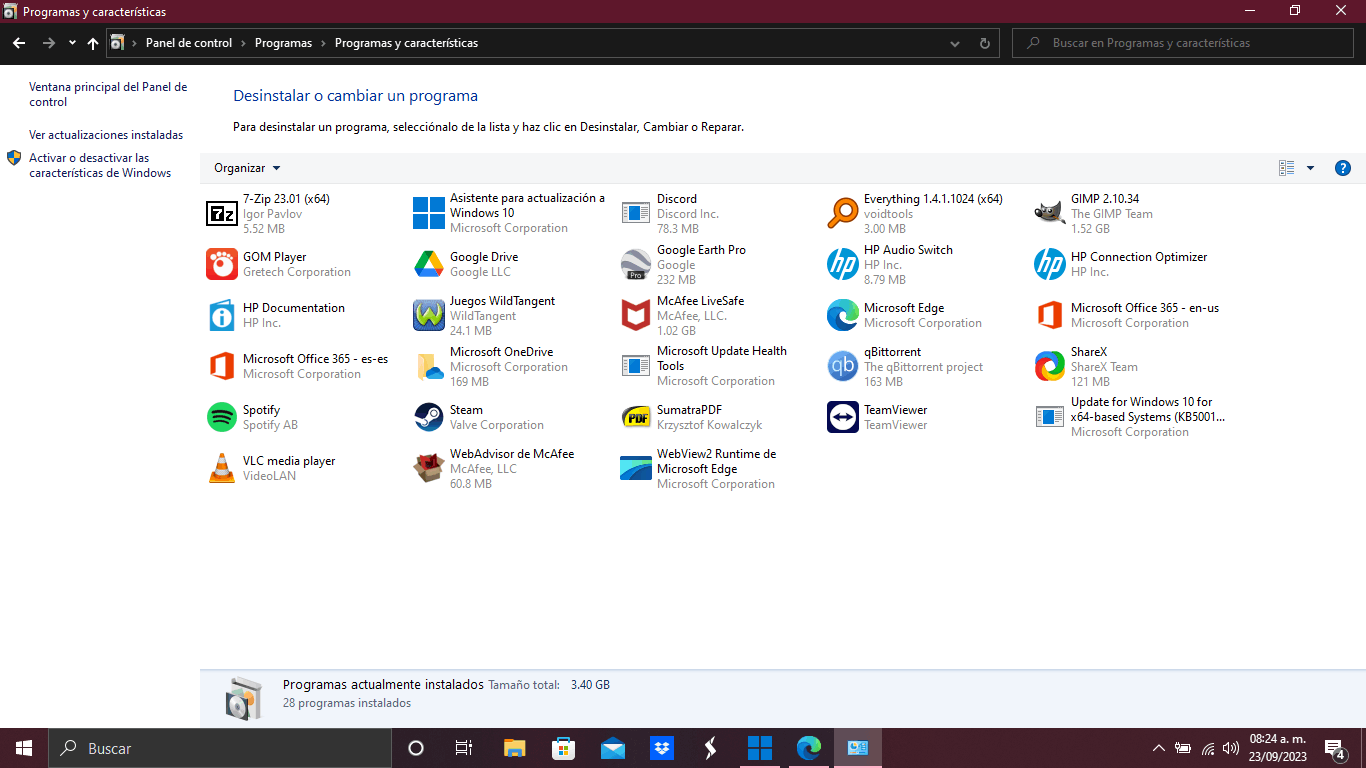Go up one folder level
This screenshot has width=1366, height=768.
pyautogui.click(x=93, y=43)
